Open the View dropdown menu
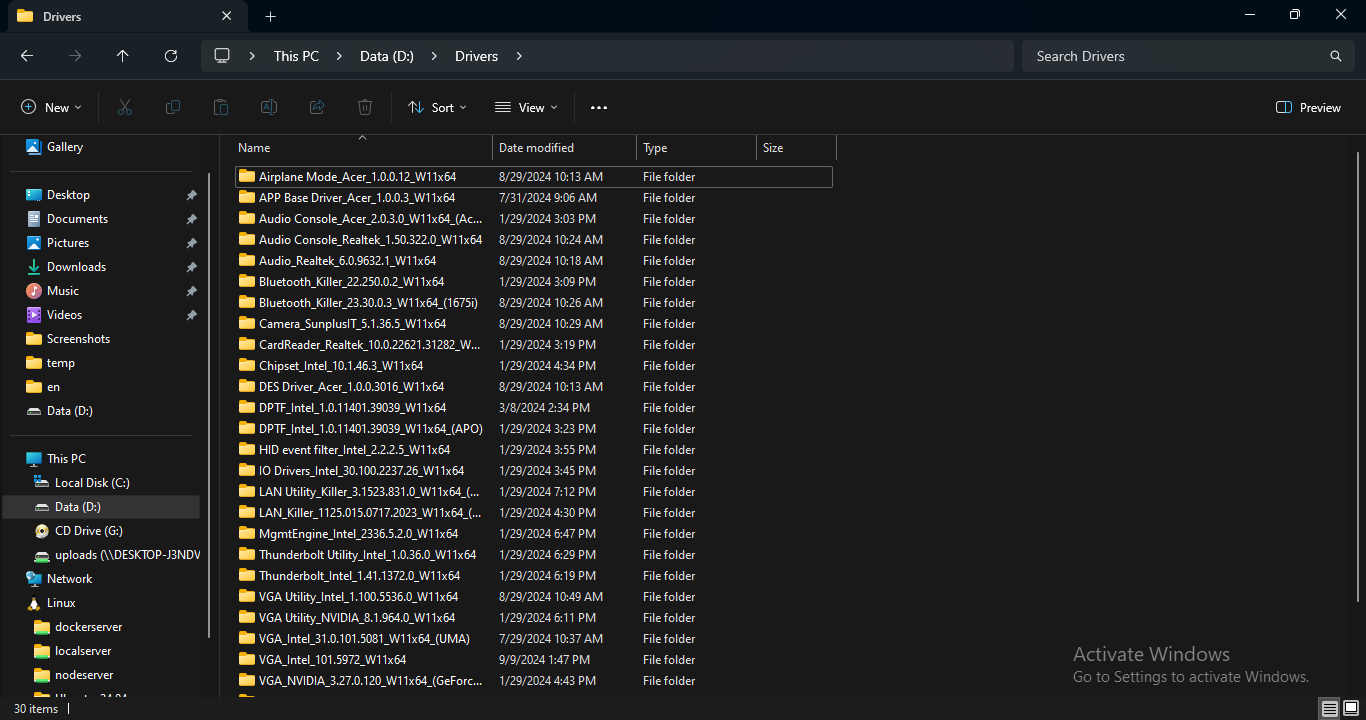The width and height of the screenshot is (1366, 720). 526,107
